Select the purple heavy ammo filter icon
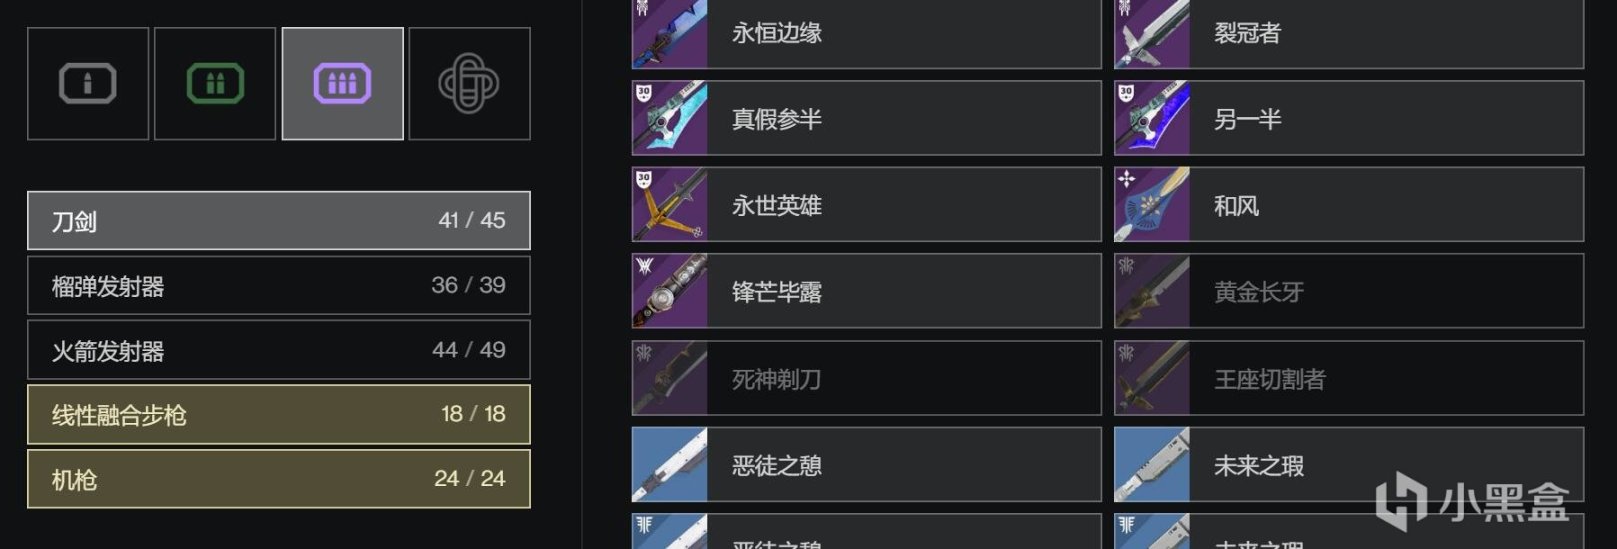 [343, 84]
